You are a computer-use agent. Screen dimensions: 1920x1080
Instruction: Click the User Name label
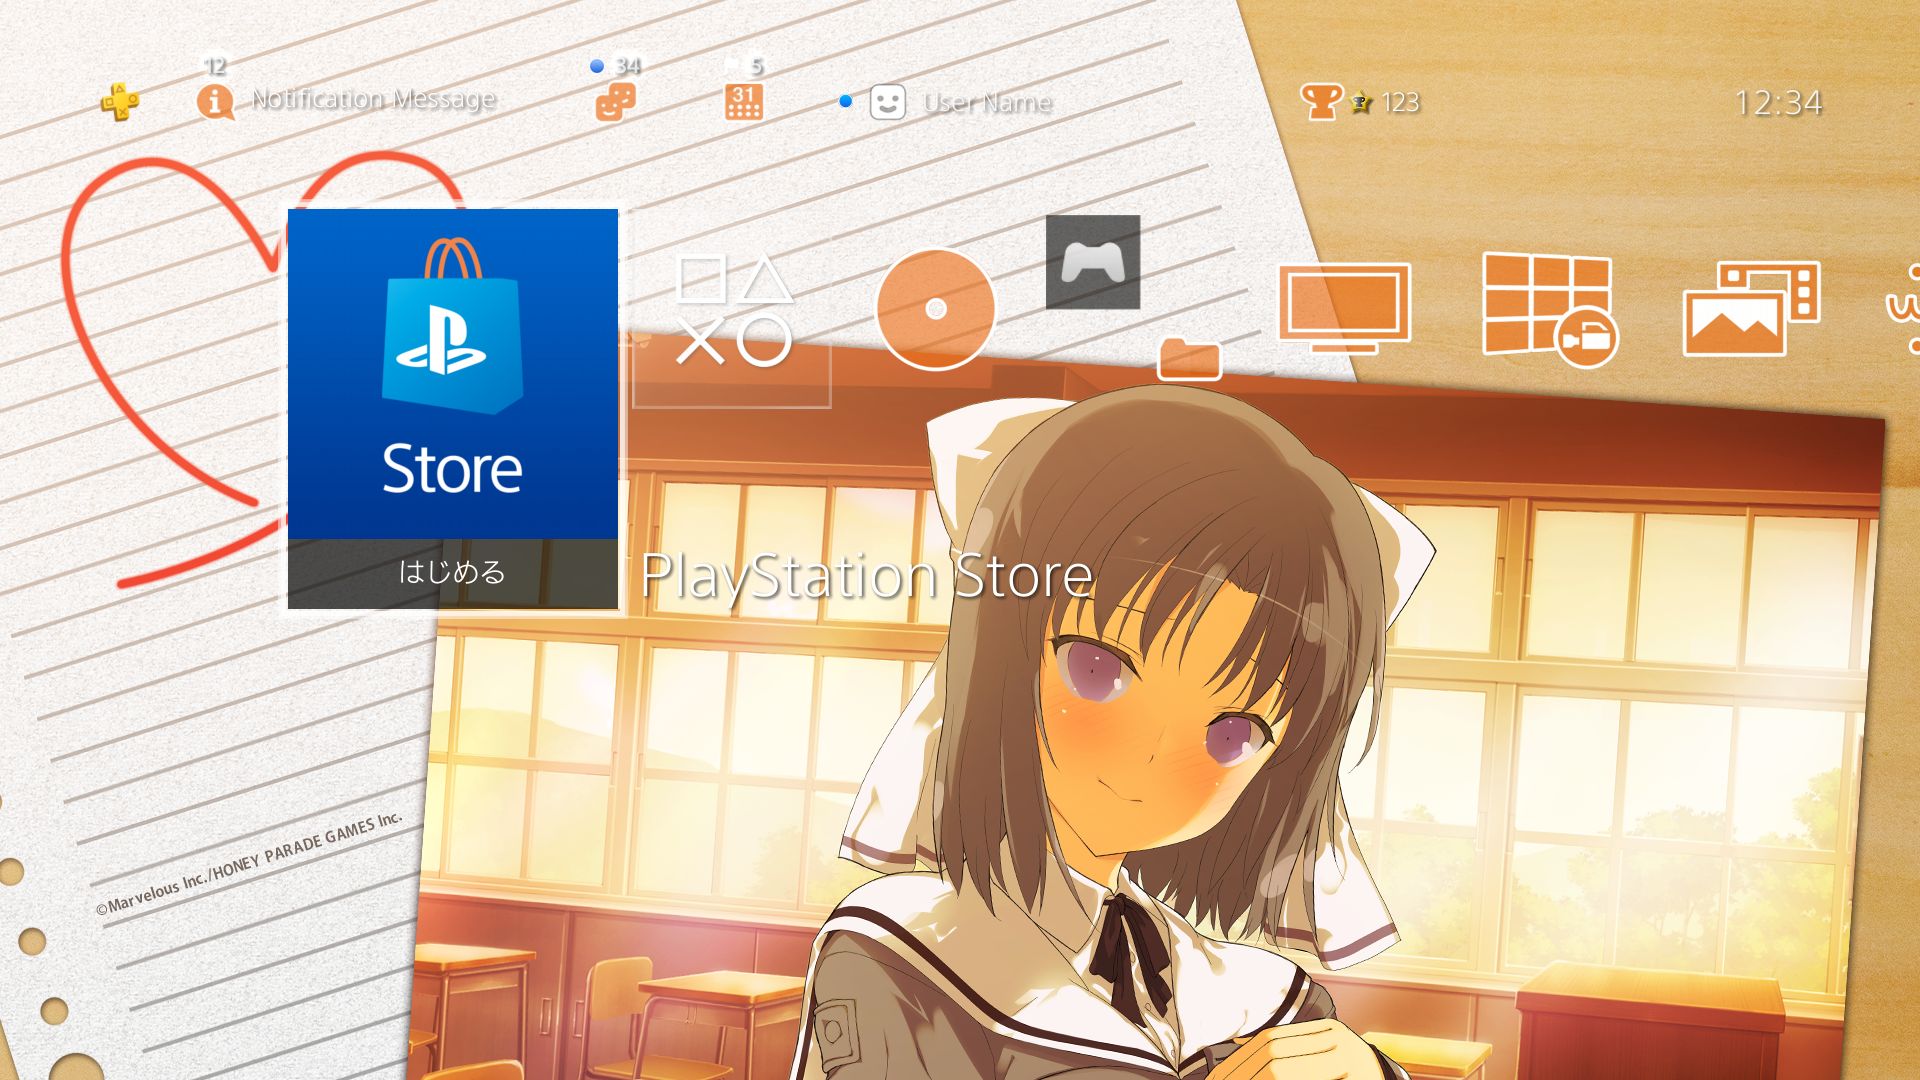(x=987, y=102)
